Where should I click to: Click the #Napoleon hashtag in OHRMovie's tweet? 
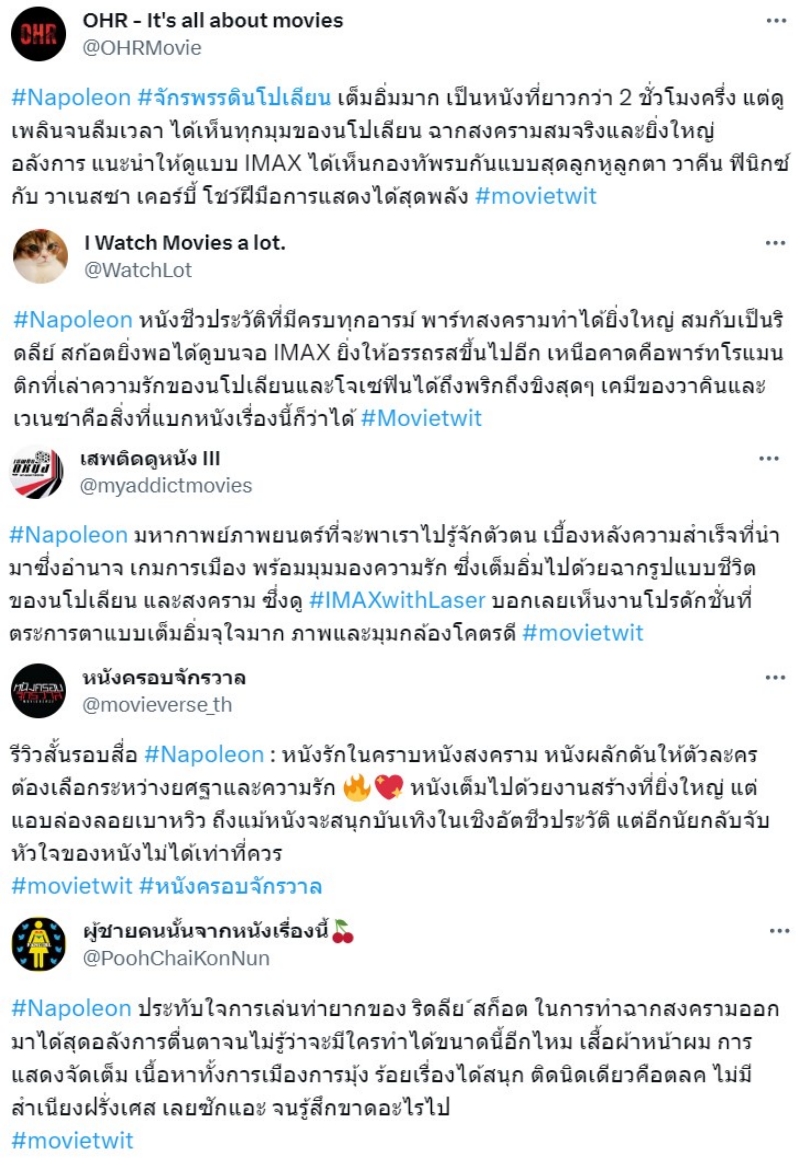click(x=71, y=97)
